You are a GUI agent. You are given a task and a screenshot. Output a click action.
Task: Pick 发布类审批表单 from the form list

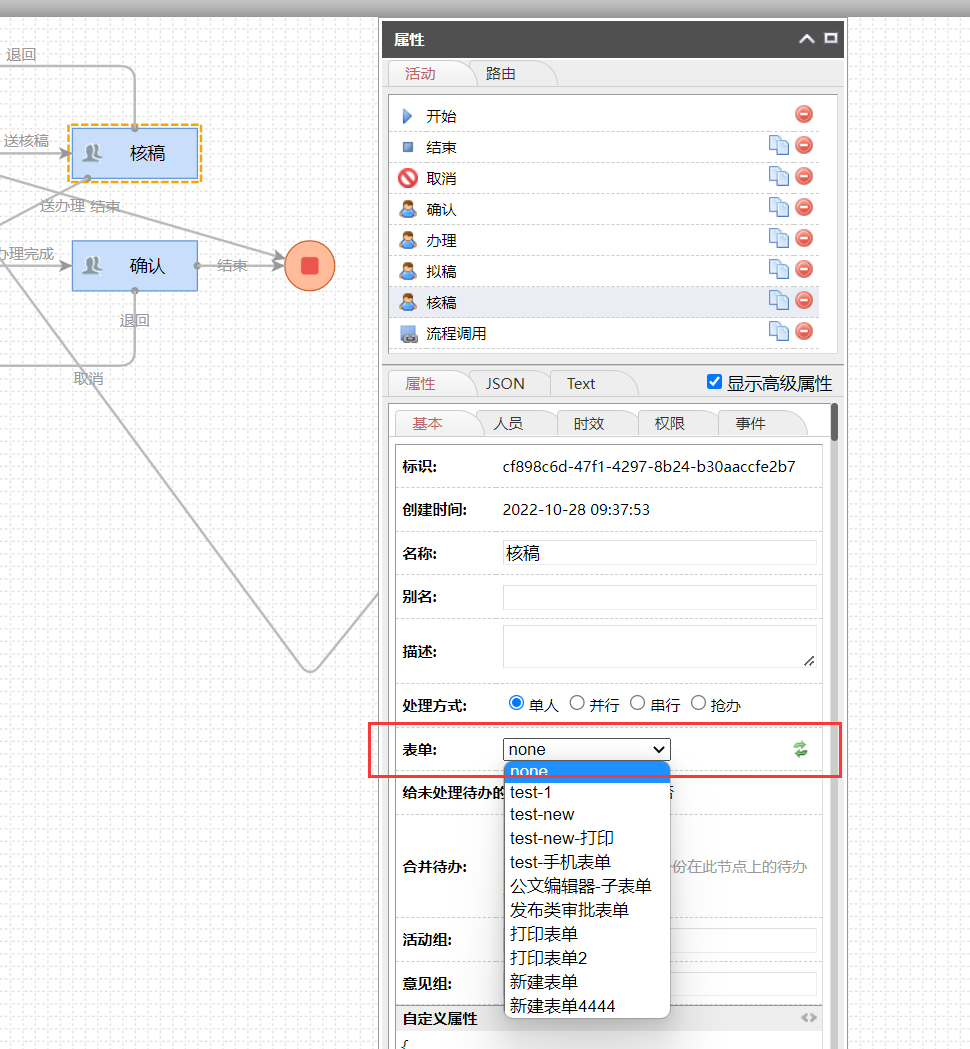587,910
